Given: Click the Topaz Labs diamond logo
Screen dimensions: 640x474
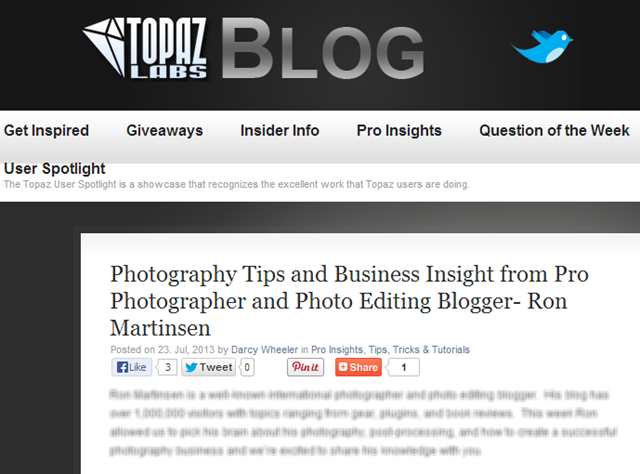Looking at the screenshot, I should pyautogui.click(x=145, y=48).
